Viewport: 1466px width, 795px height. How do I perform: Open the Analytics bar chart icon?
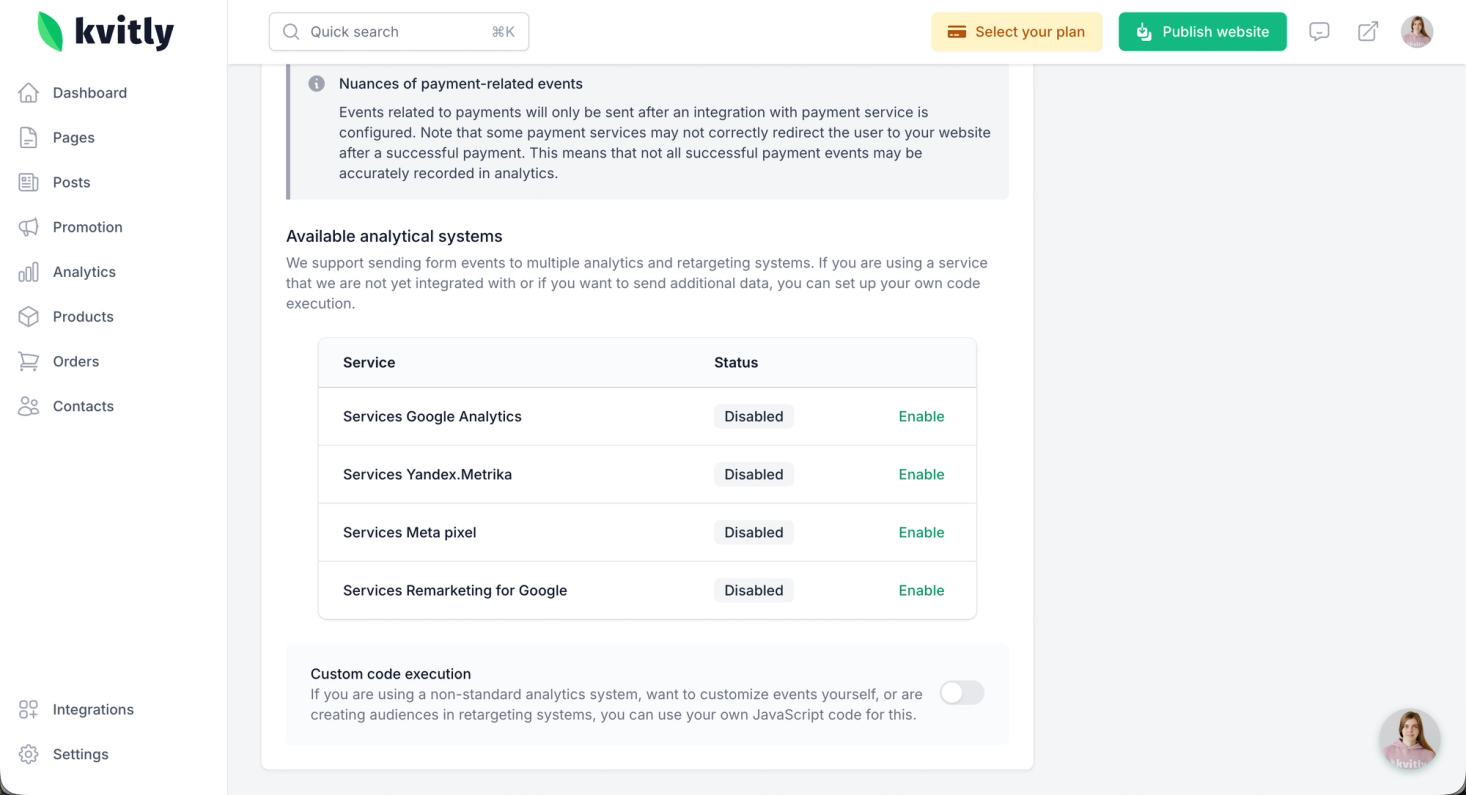(x=29, y=272)
